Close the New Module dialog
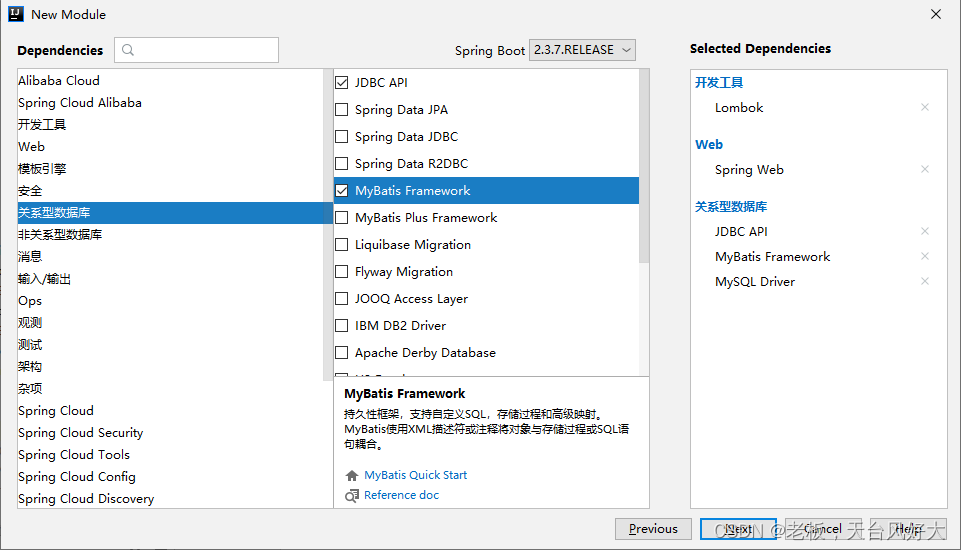The image size is (961, 550). click(936, 14)
